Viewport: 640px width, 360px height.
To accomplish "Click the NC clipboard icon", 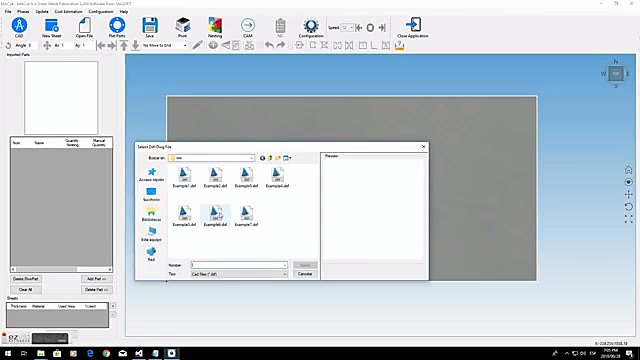I will (280, 26).
